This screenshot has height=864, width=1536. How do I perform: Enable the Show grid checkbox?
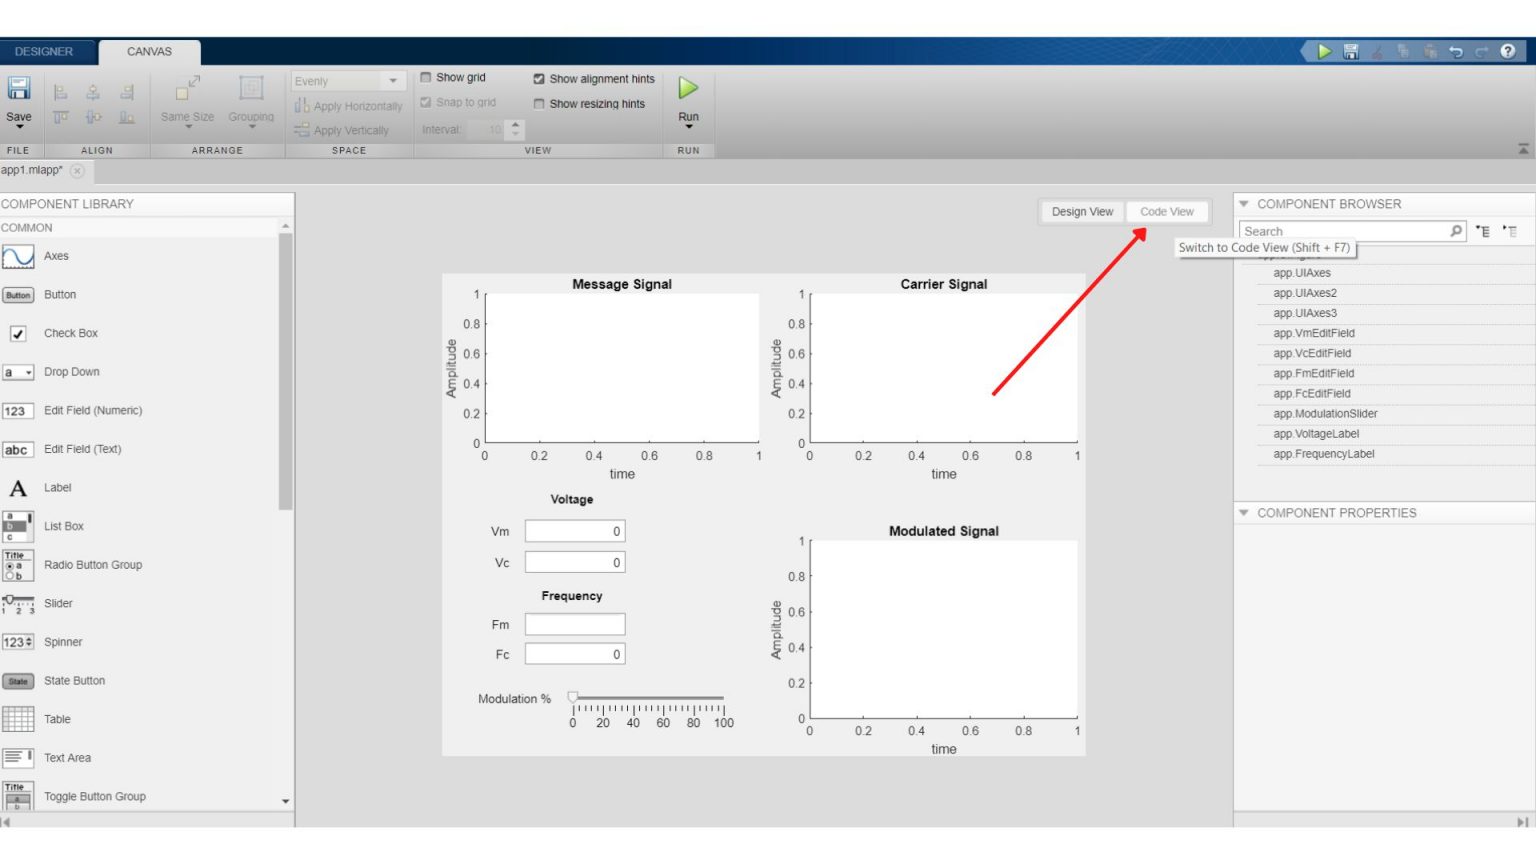(x=427, y=77)
